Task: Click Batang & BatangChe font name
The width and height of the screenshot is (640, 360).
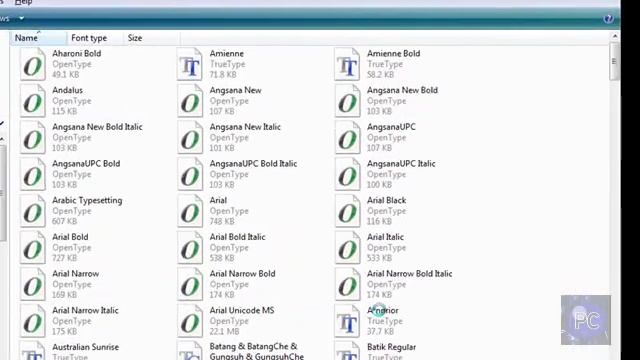Action: pyautogui.click(x=256, y=351)
